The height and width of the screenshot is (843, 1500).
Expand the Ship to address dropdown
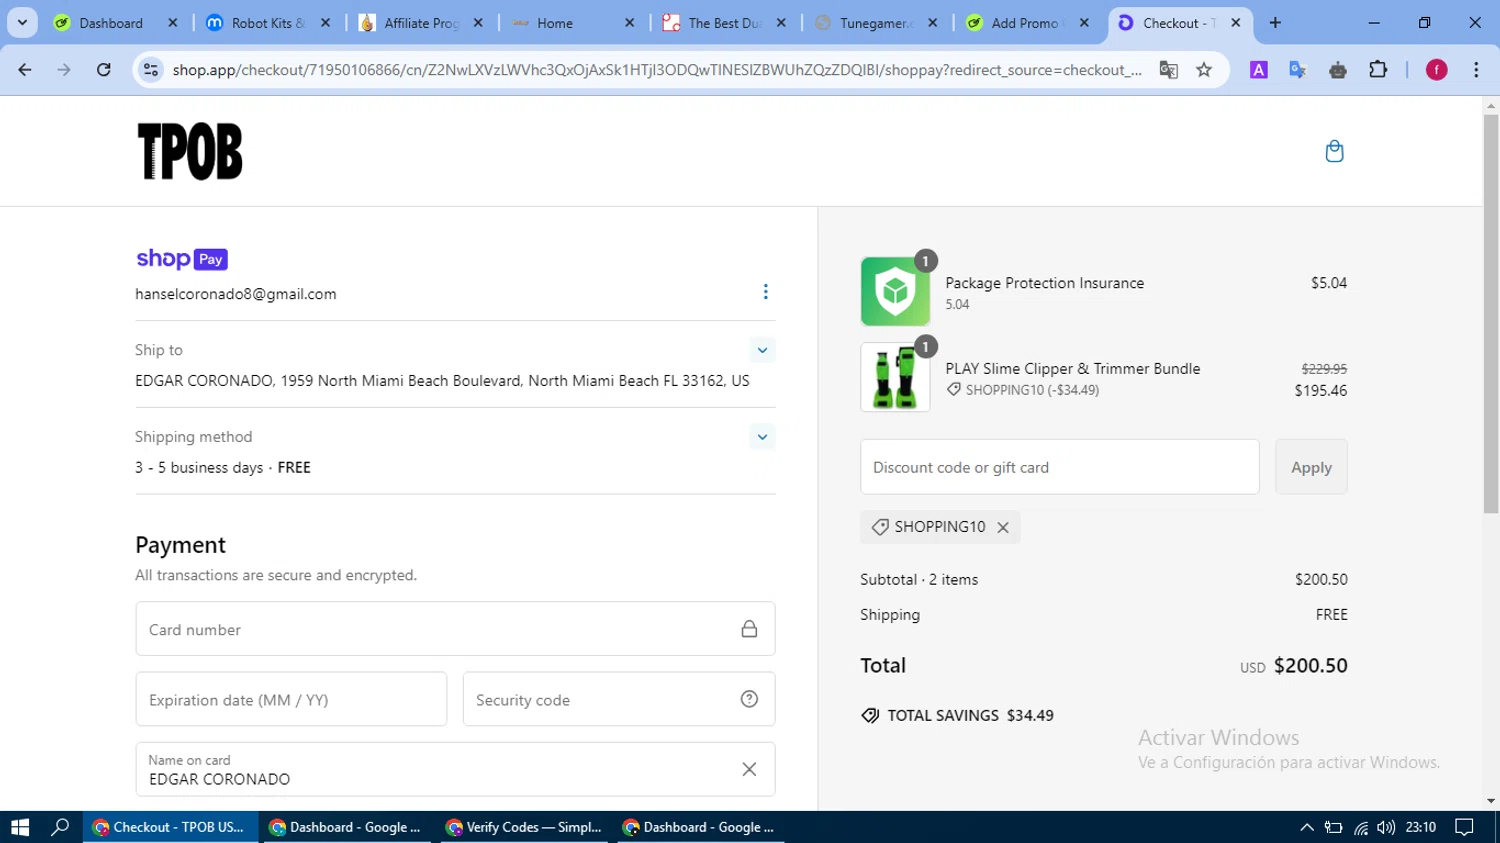pos(762,350)
